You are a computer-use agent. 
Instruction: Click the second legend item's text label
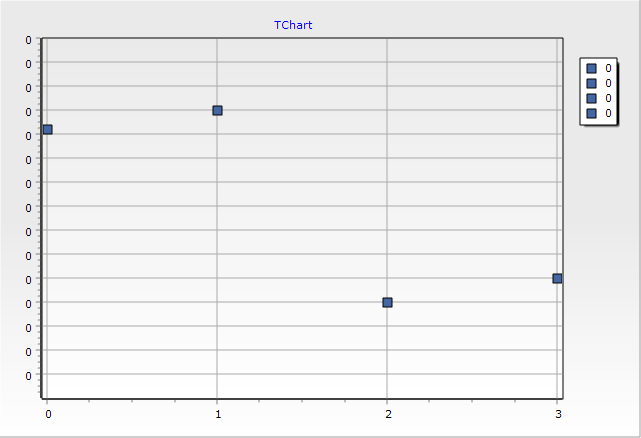coord(608,83)
